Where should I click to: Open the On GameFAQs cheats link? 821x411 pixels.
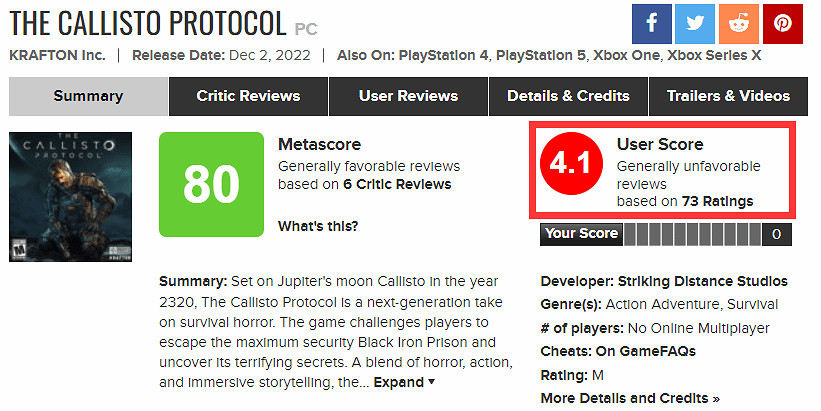[647, 351]
